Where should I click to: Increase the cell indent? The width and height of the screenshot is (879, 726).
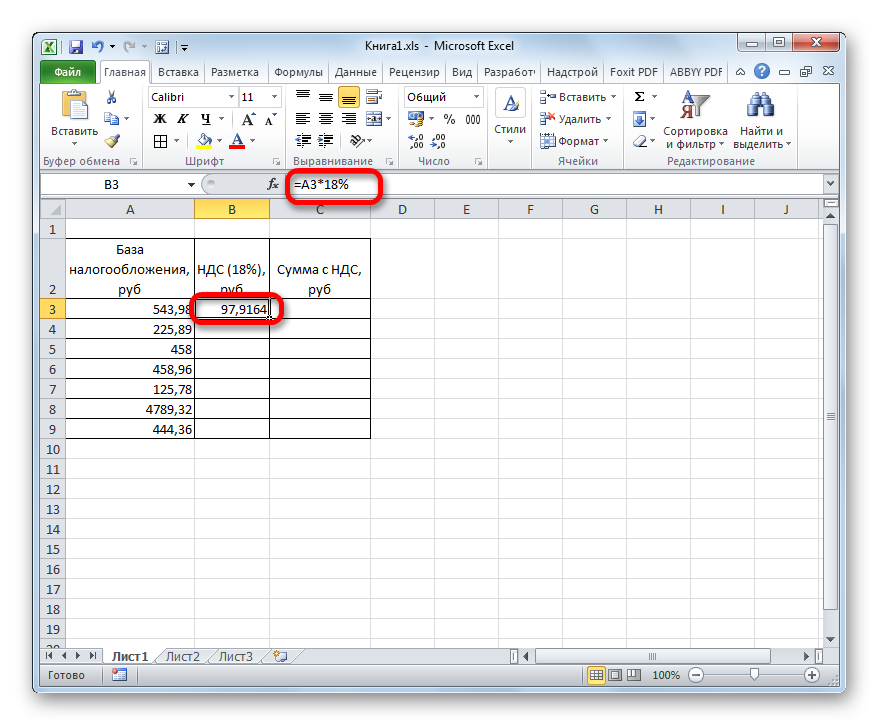click(326, 141)
